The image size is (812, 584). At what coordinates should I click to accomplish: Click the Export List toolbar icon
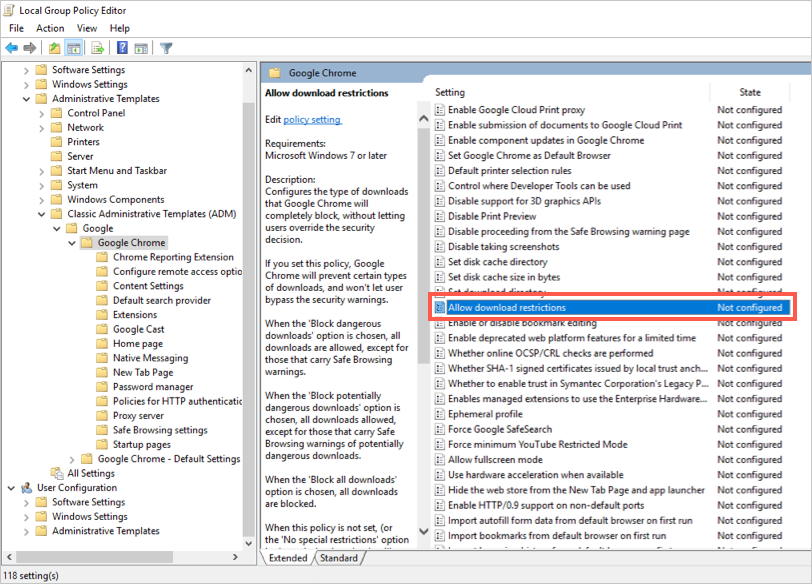coord(98,47)
